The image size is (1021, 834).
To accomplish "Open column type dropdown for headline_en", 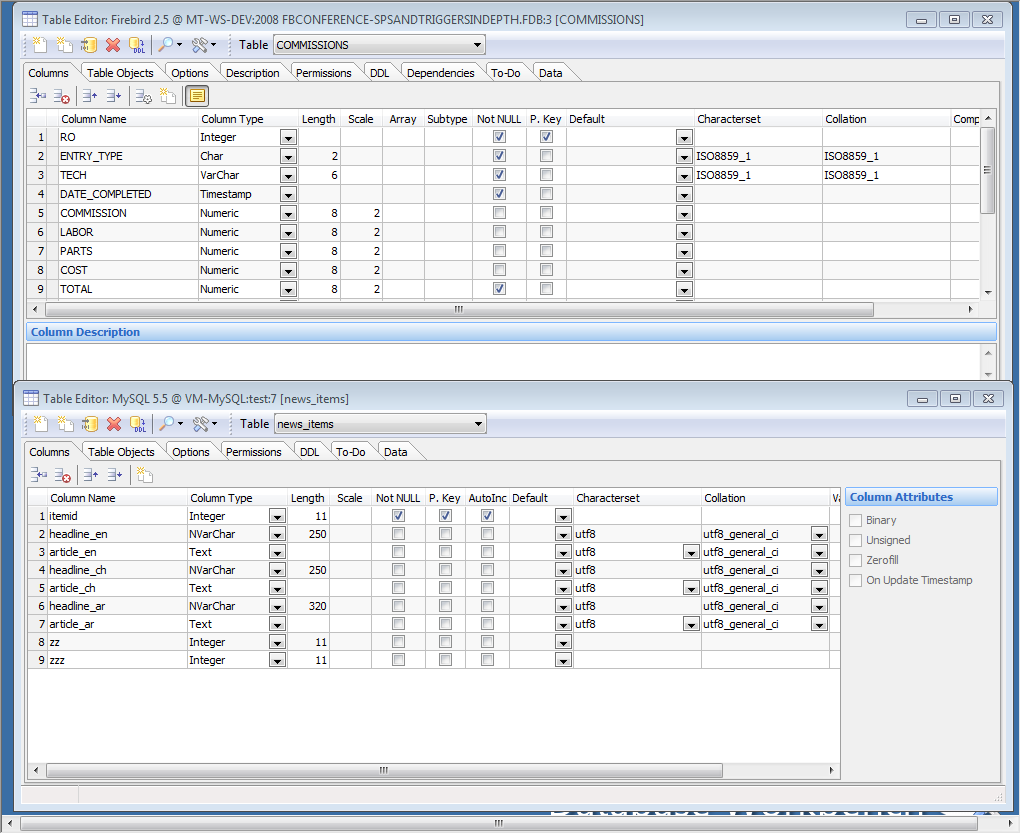I will pos(277,534).
